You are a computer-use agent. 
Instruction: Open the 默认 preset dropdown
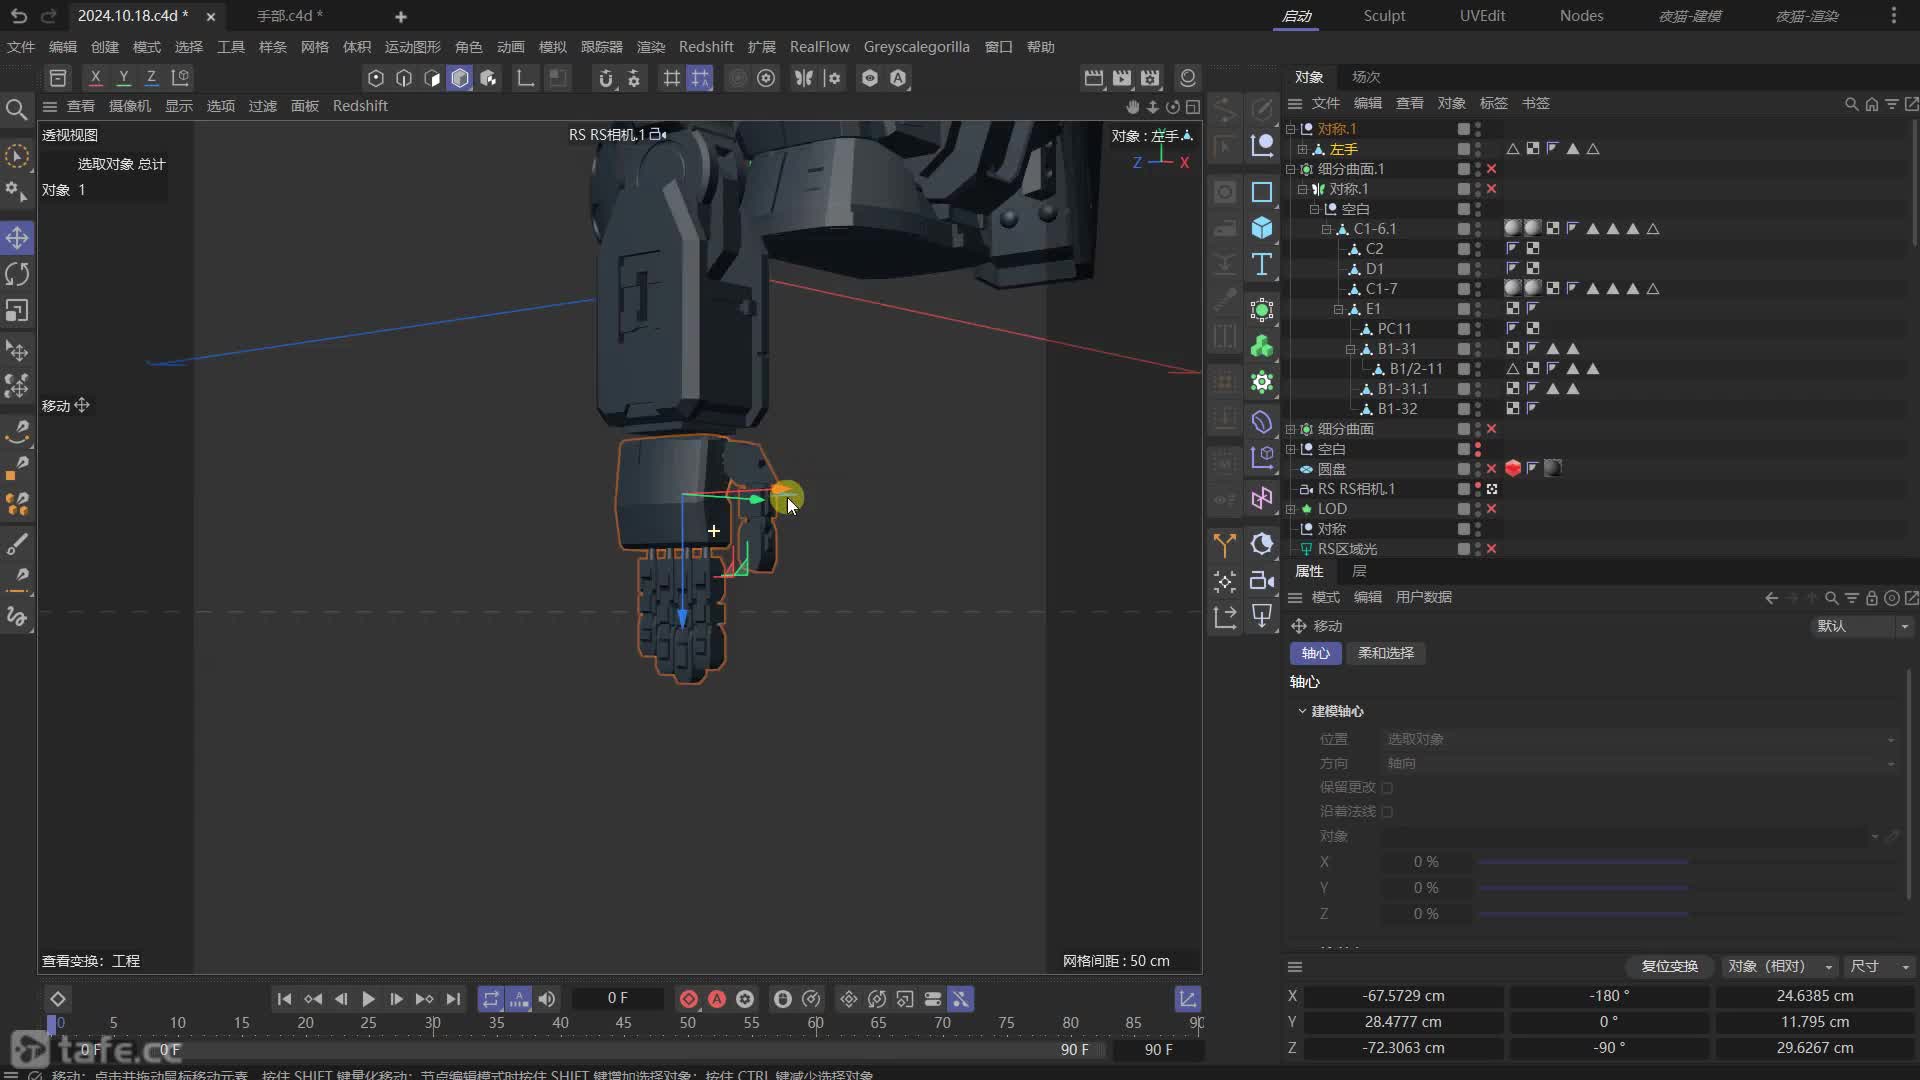[x=1862, y=626]
